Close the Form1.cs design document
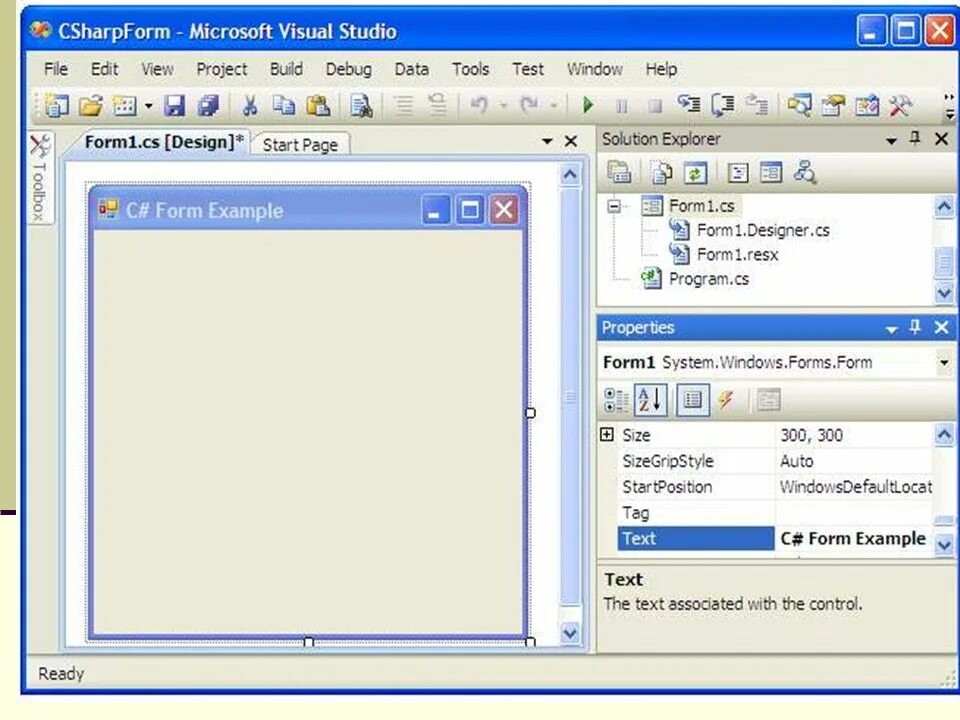 [571, 141]
